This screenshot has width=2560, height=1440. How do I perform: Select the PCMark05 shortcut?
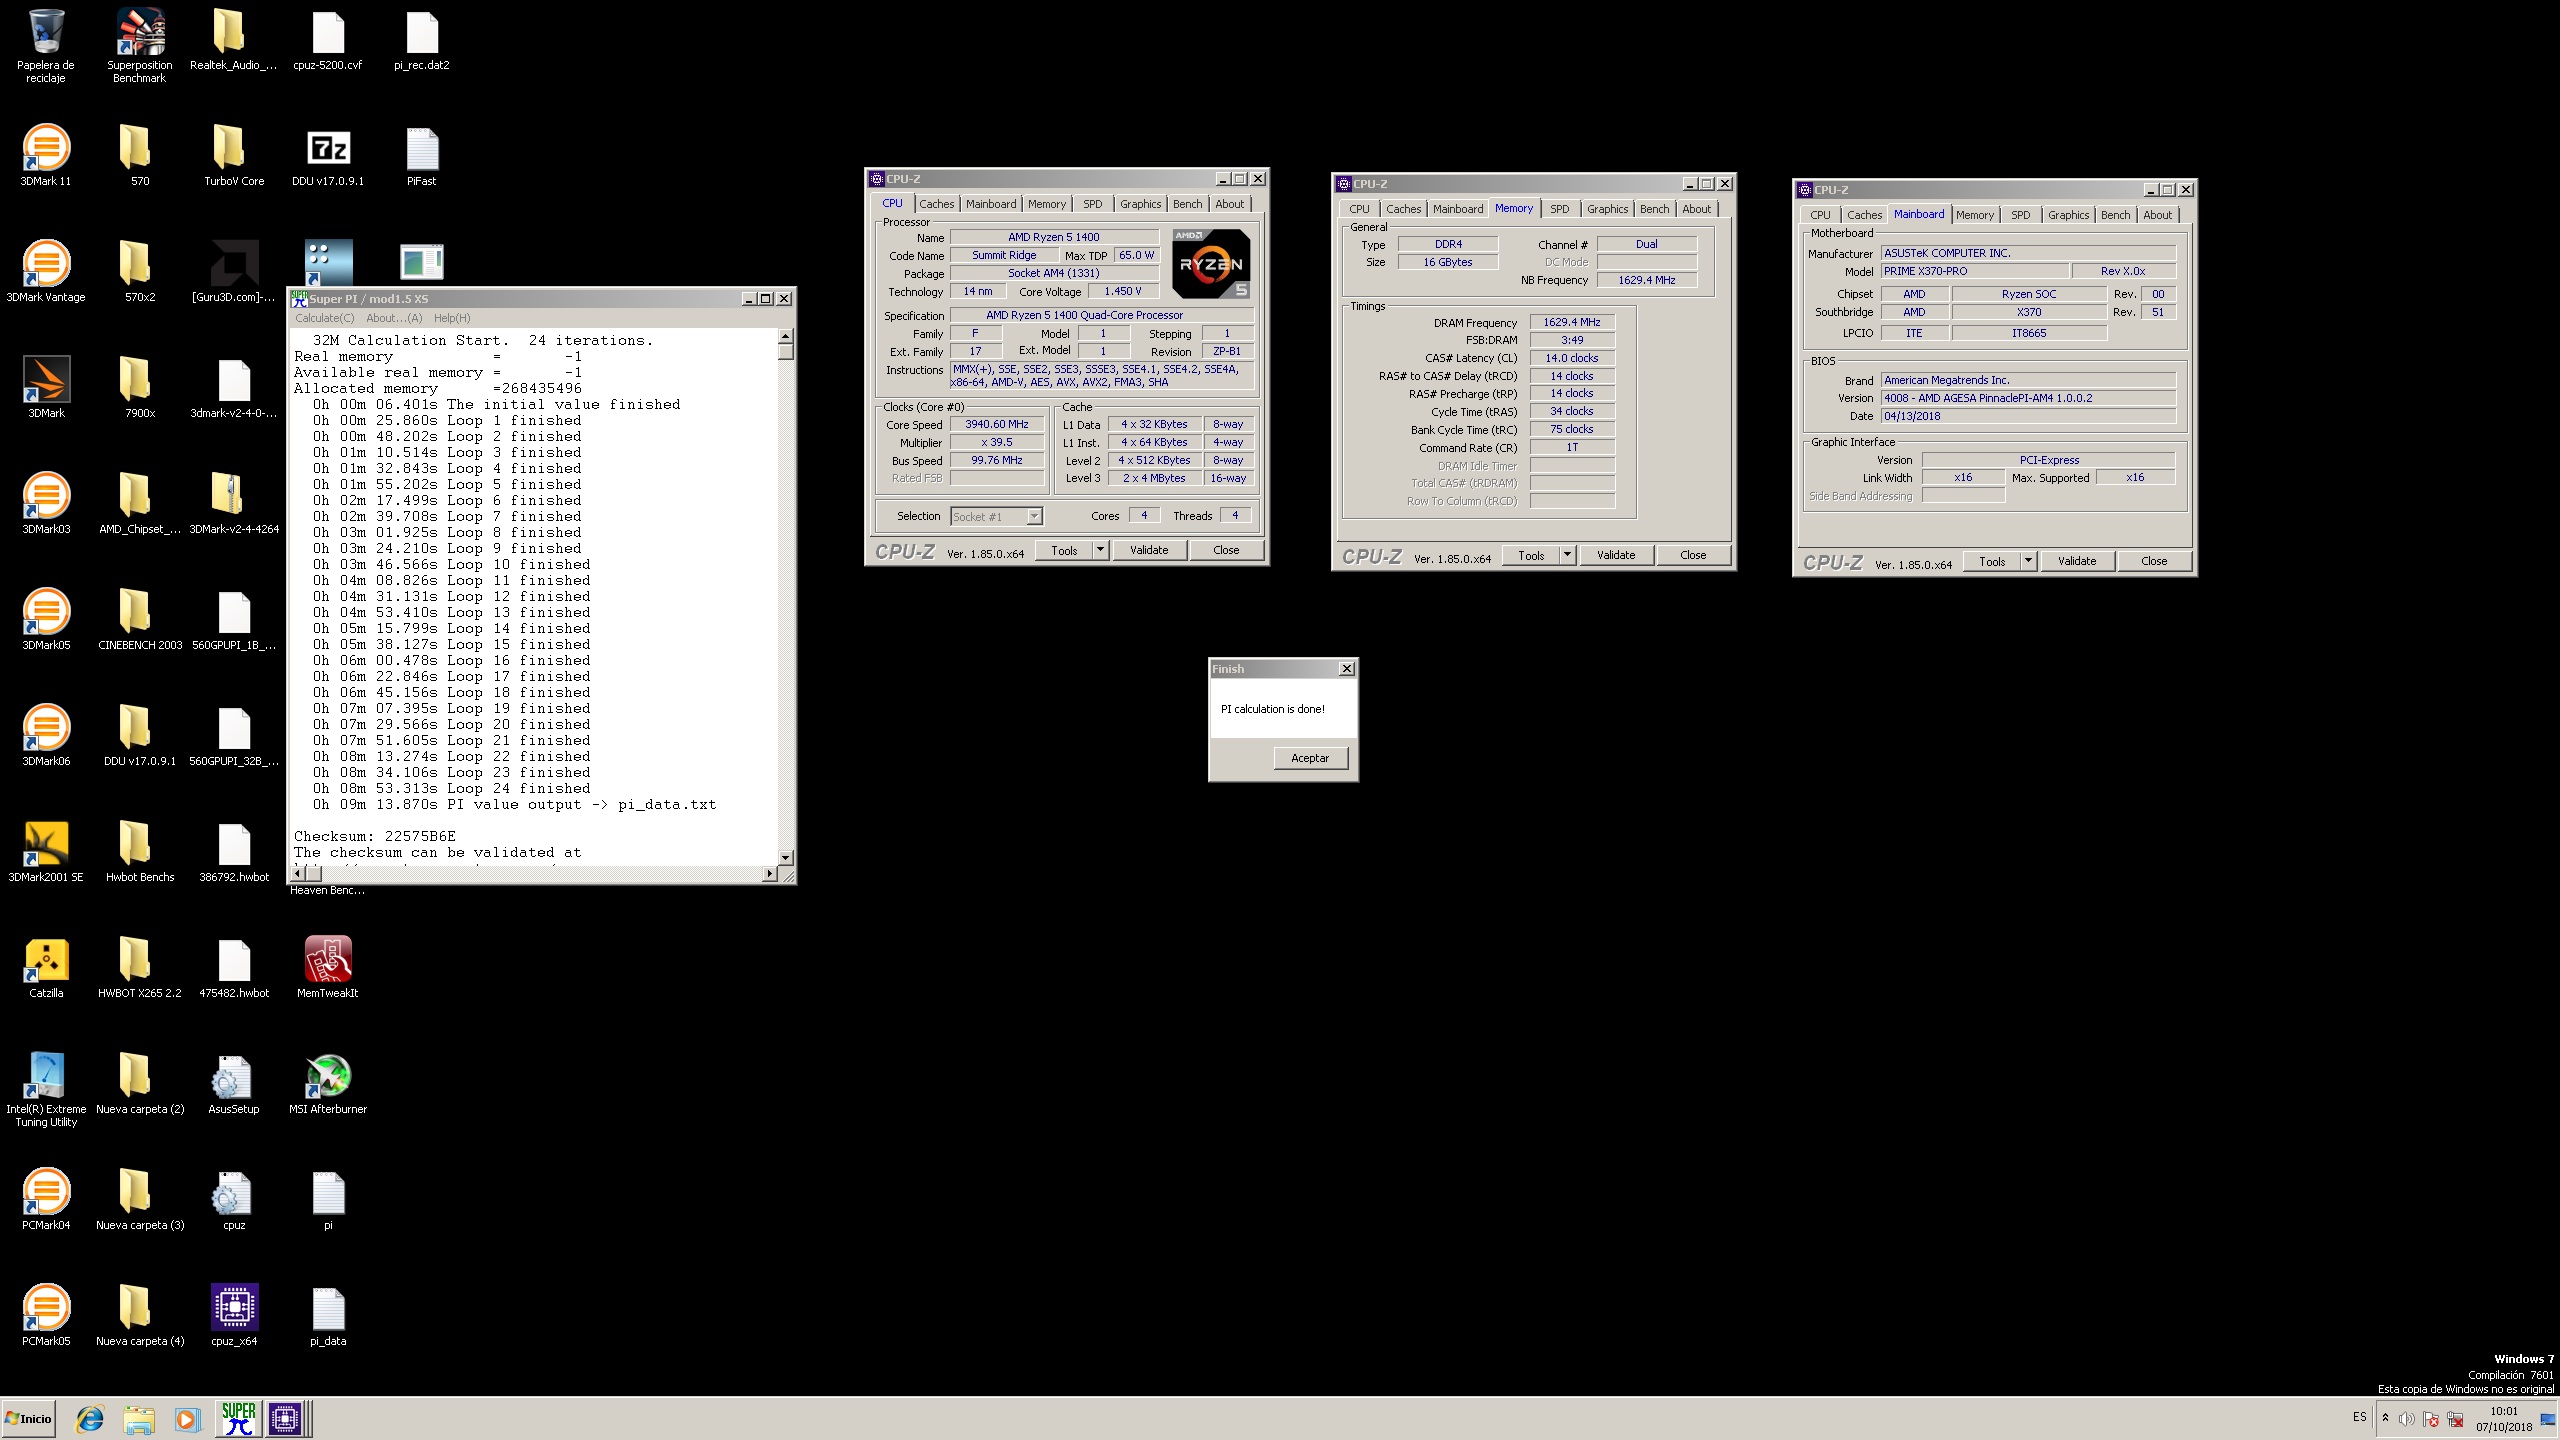coord(45,1315)
